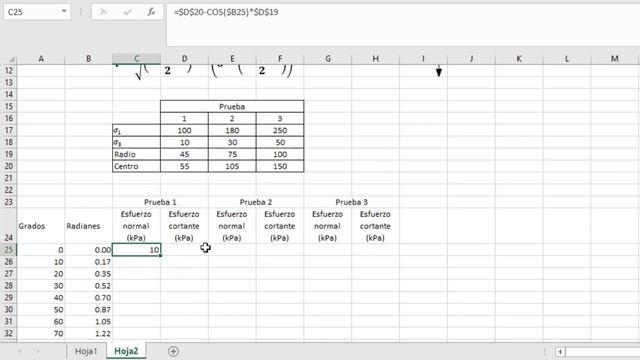The width and height of the screenshot is (640, 360).
Task: Select row 17 header
Action: [x=9, y=130]
